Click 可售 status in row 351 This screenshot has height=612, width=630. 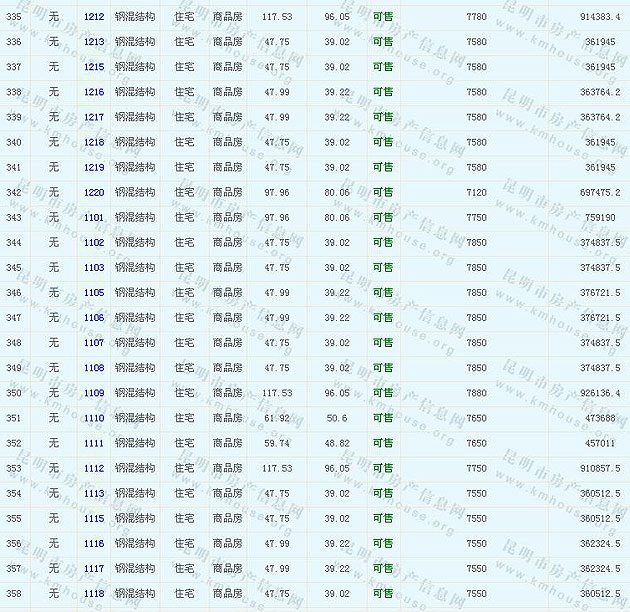click(383, 418)
